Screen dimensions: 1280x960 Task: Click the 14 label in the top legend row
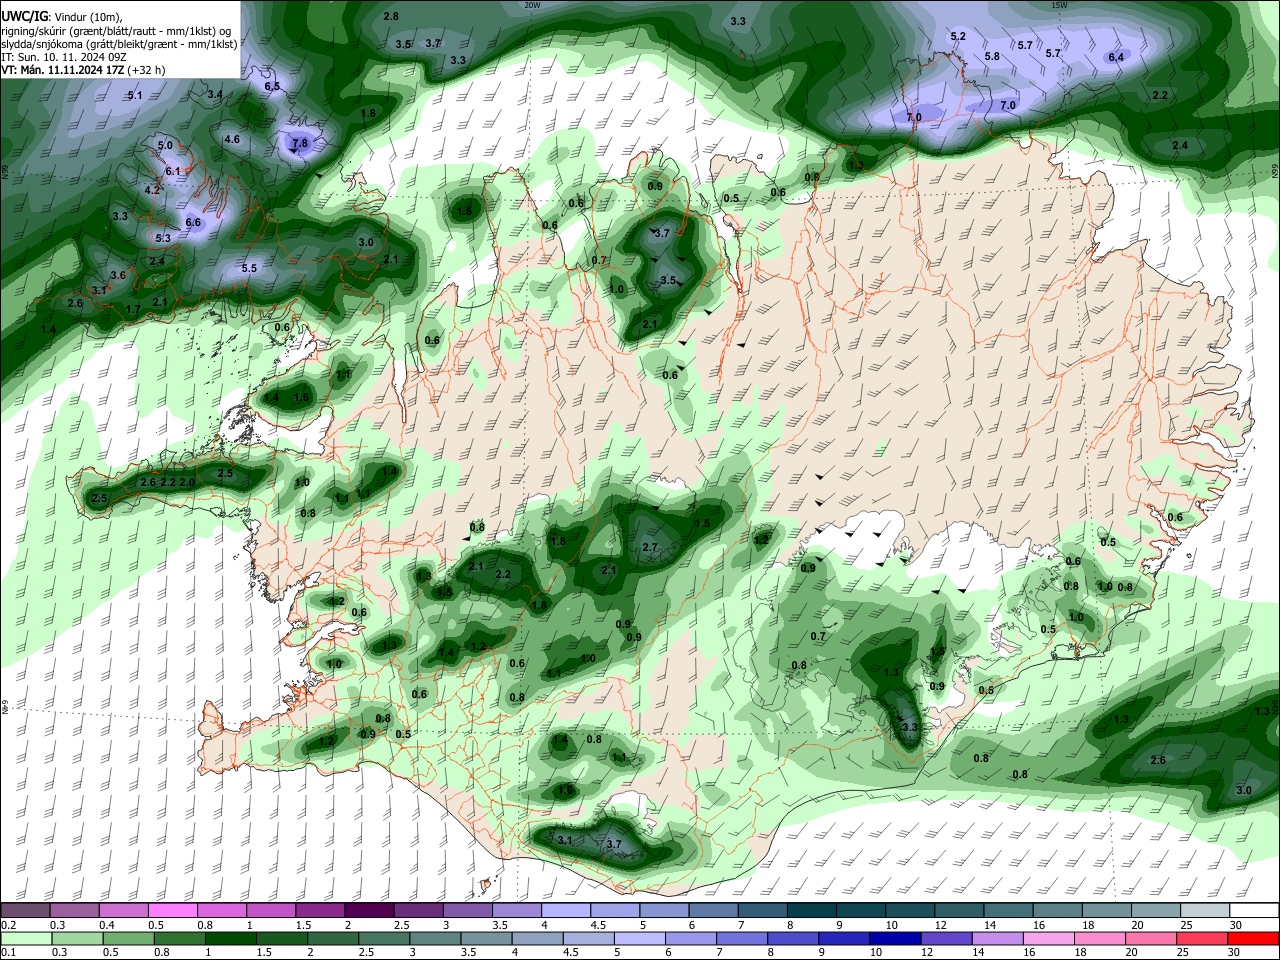[x=989, y=925]
